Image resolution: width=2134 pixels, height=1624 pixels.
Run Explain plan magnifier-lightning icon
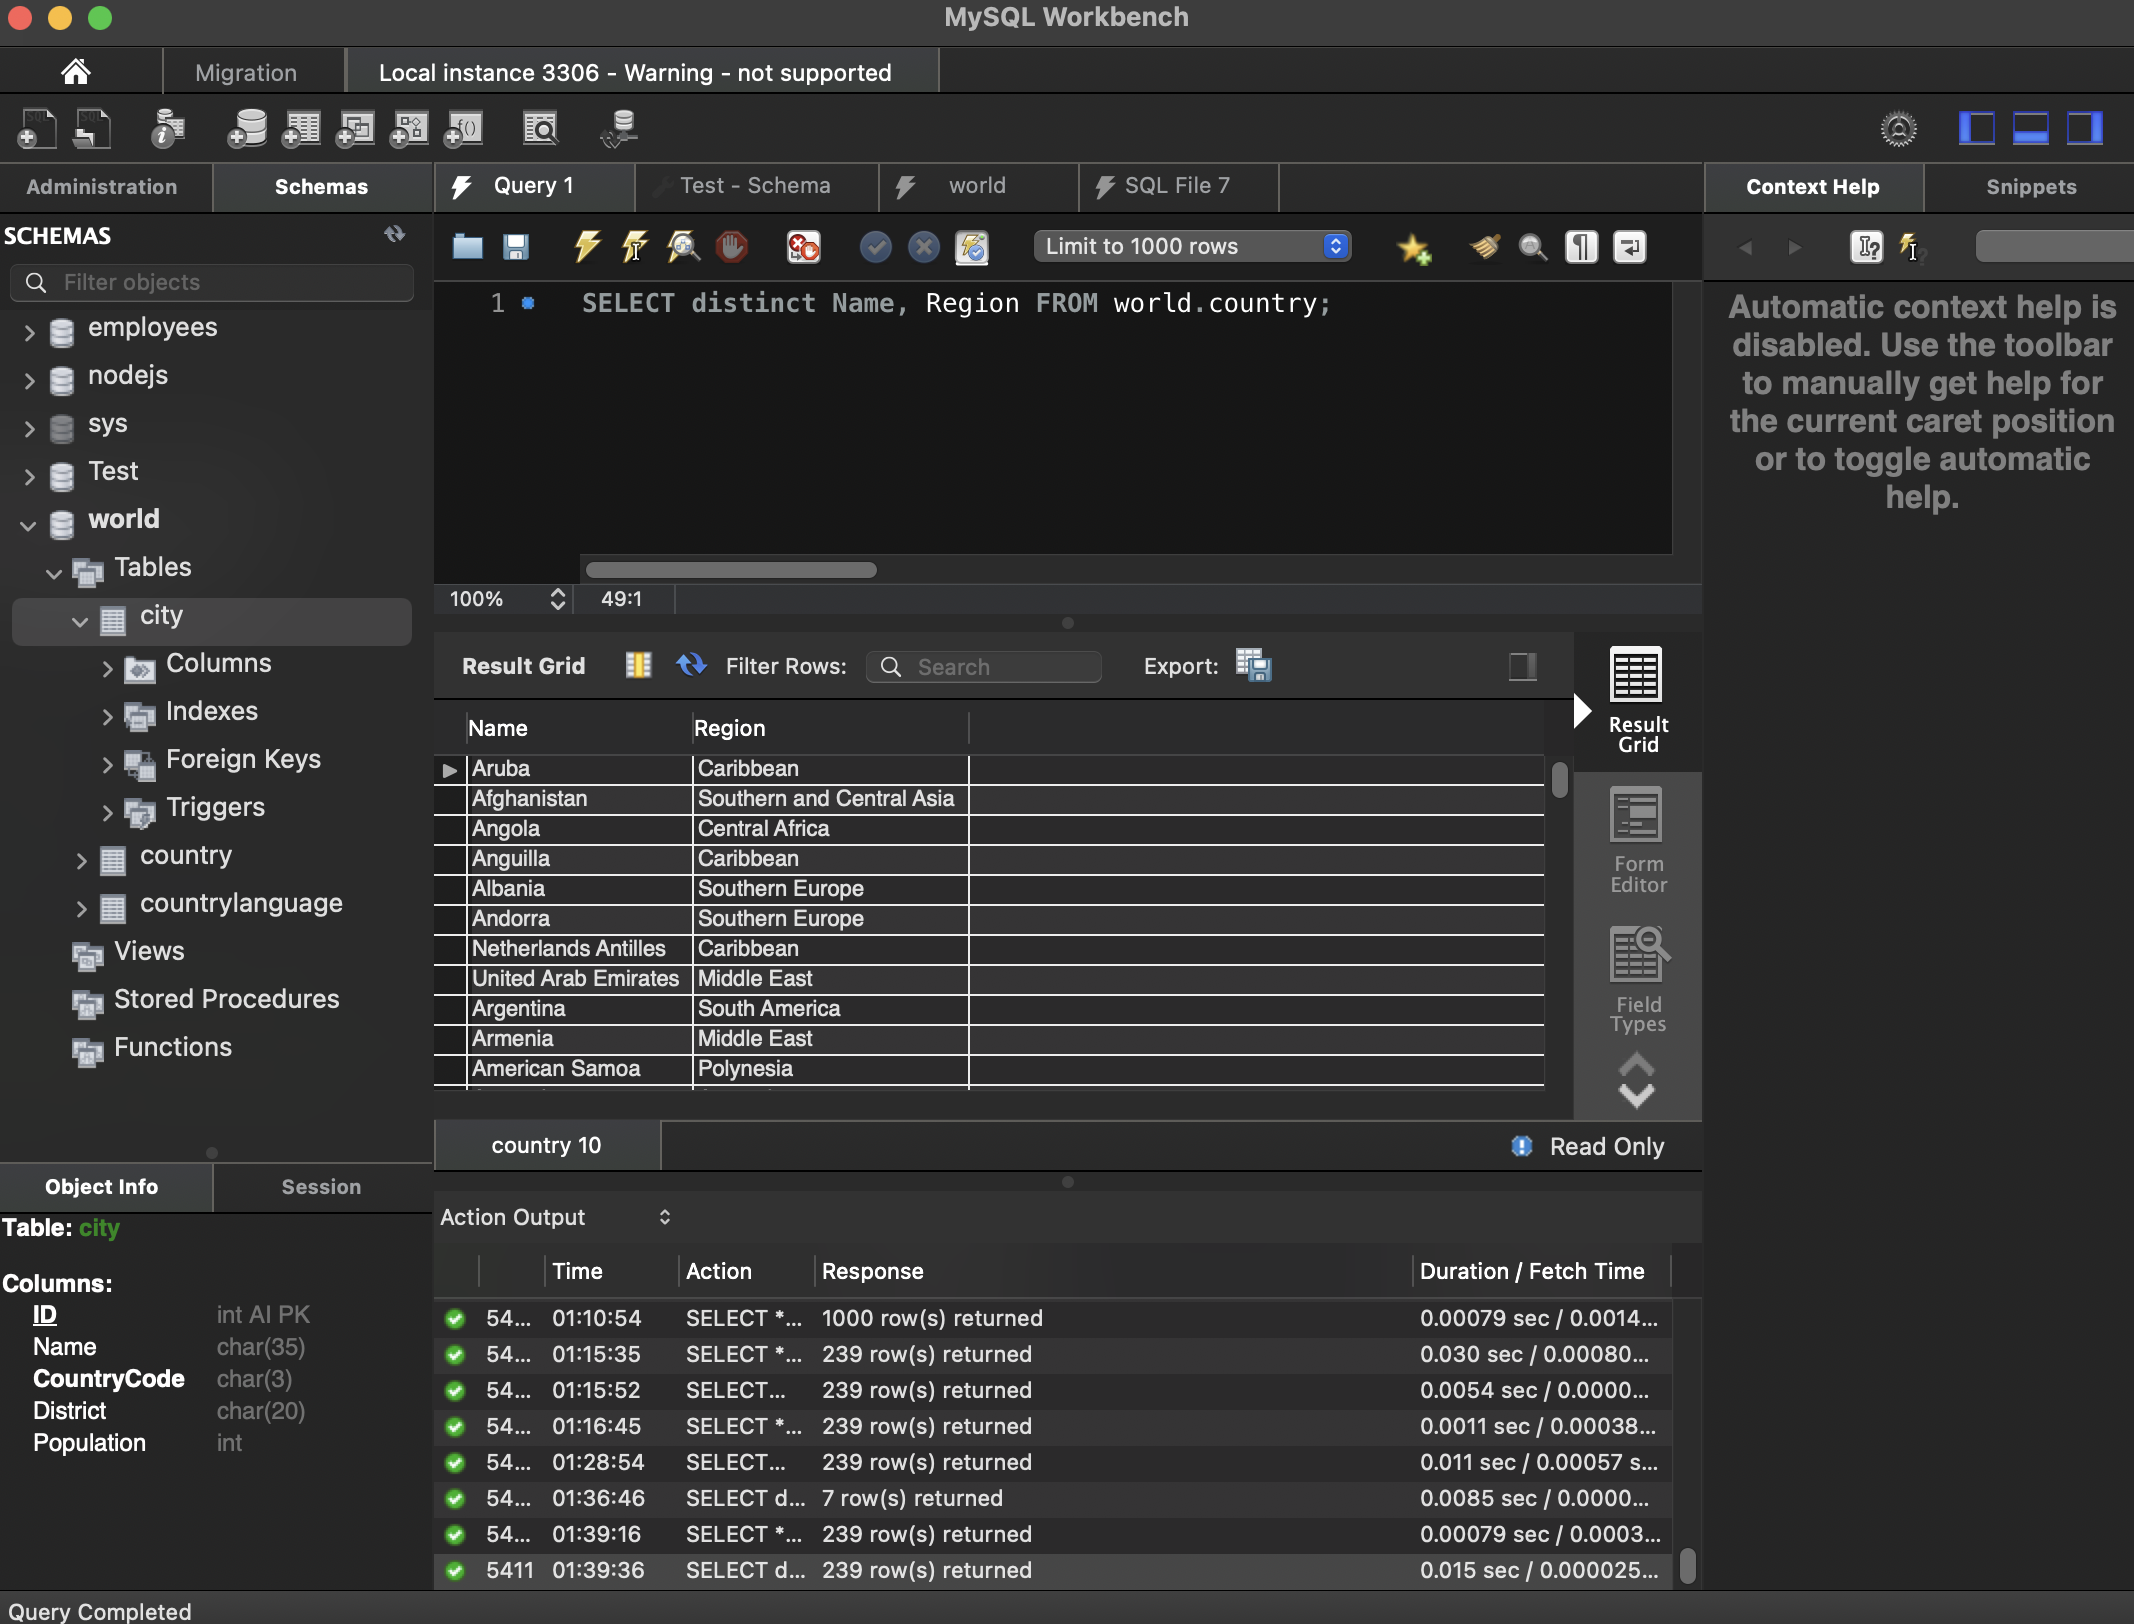pyautogui.click(x=683, y=247)
